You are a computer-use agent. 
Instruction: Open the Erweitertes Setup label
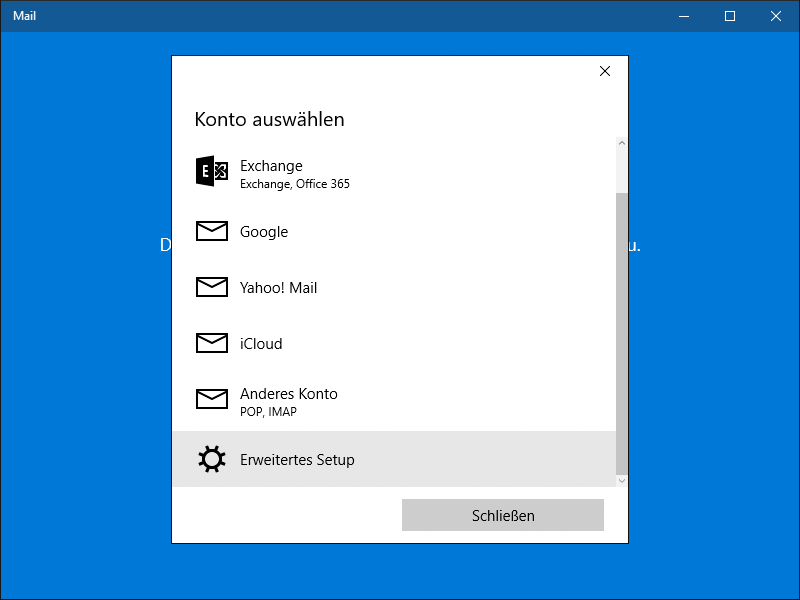tap(297, 460)
